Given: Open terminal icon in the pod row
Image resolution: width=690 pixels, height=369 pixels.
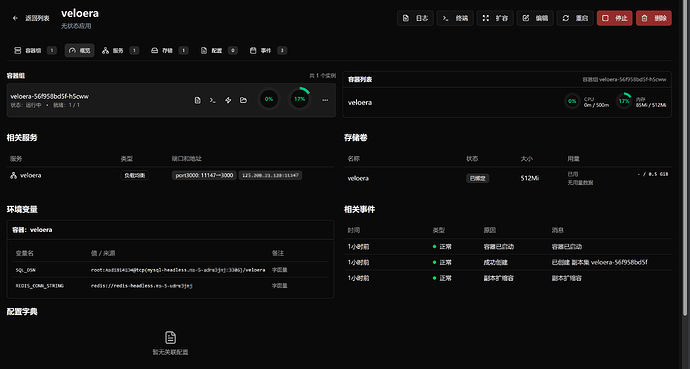Looking at the screenshot, I should [213, 100].
